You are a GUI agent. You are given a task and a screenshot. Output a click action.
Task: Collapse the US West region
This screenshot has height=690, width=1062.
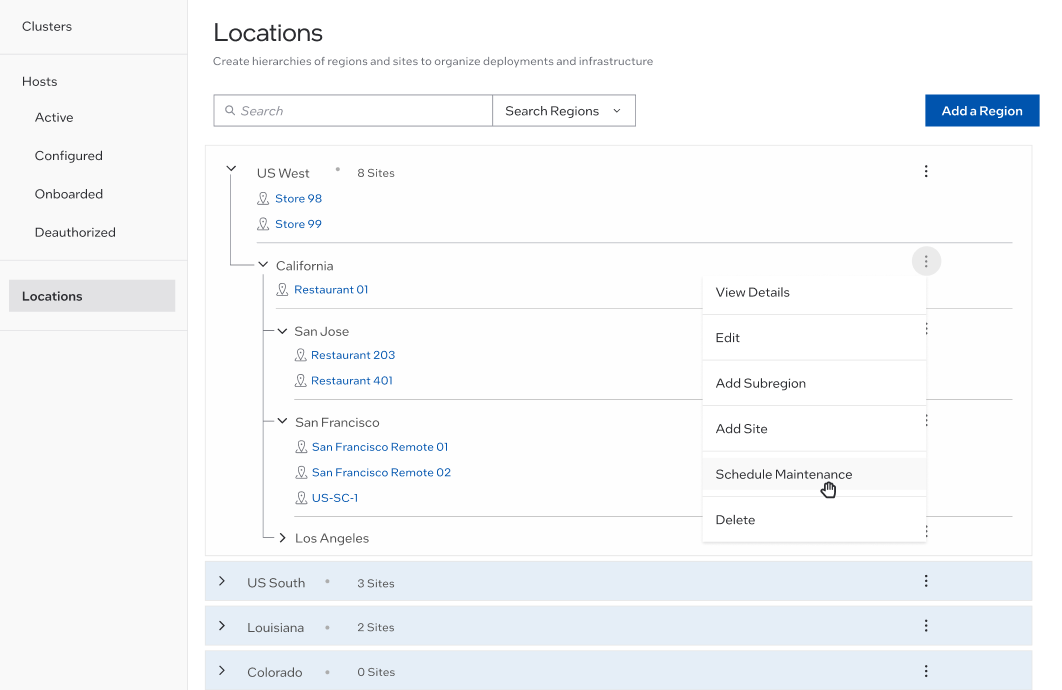231,170
